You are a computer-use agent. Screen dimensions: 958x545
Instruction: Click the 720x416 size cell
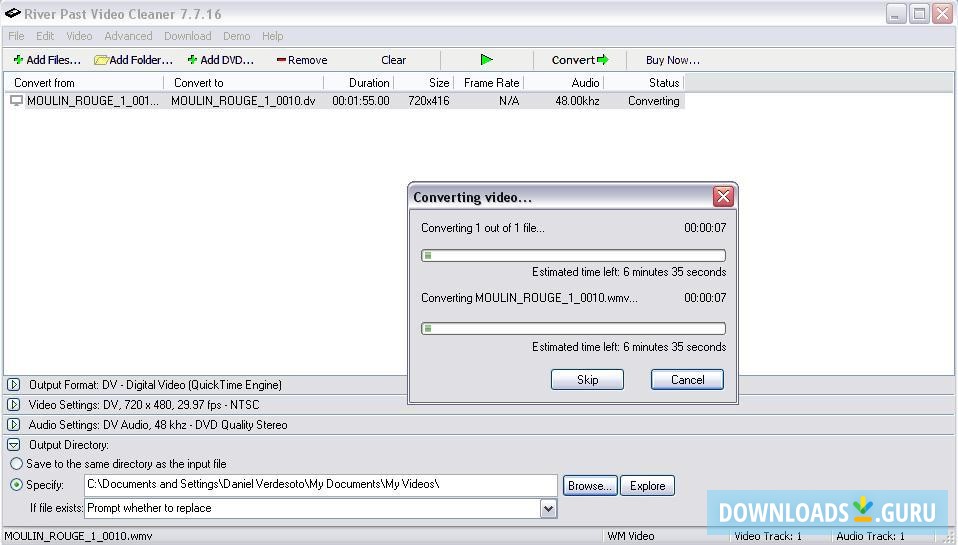point(429,101)
